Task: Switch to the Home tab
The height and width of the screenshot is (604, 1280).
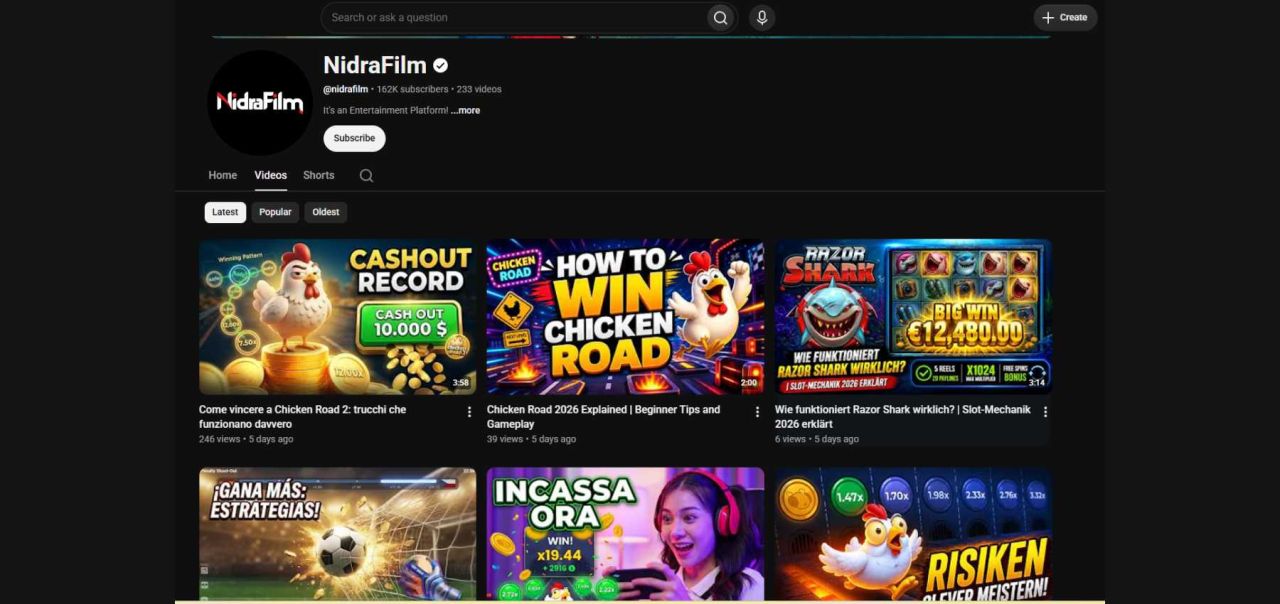Action: (x=222, y=175)
